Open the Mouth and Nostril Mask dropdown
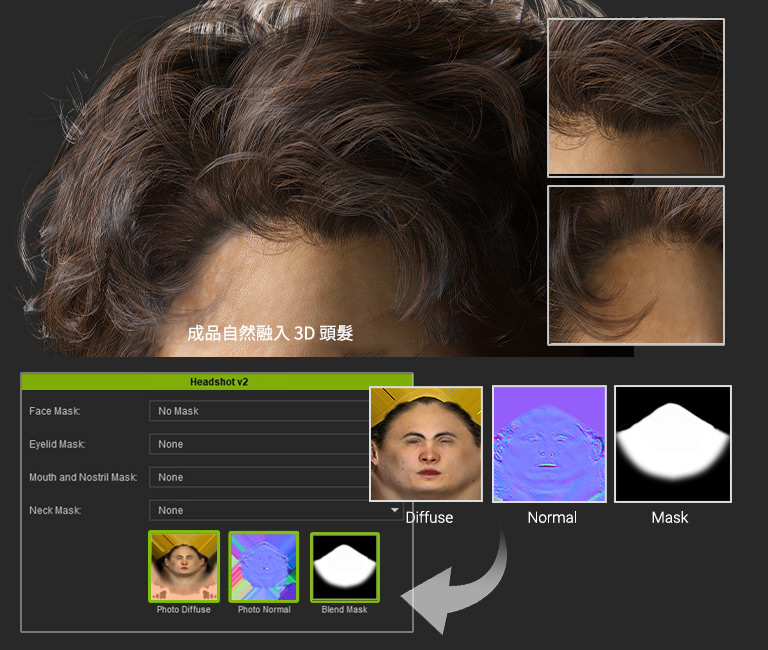768x650 pixels. pos(259,477)
